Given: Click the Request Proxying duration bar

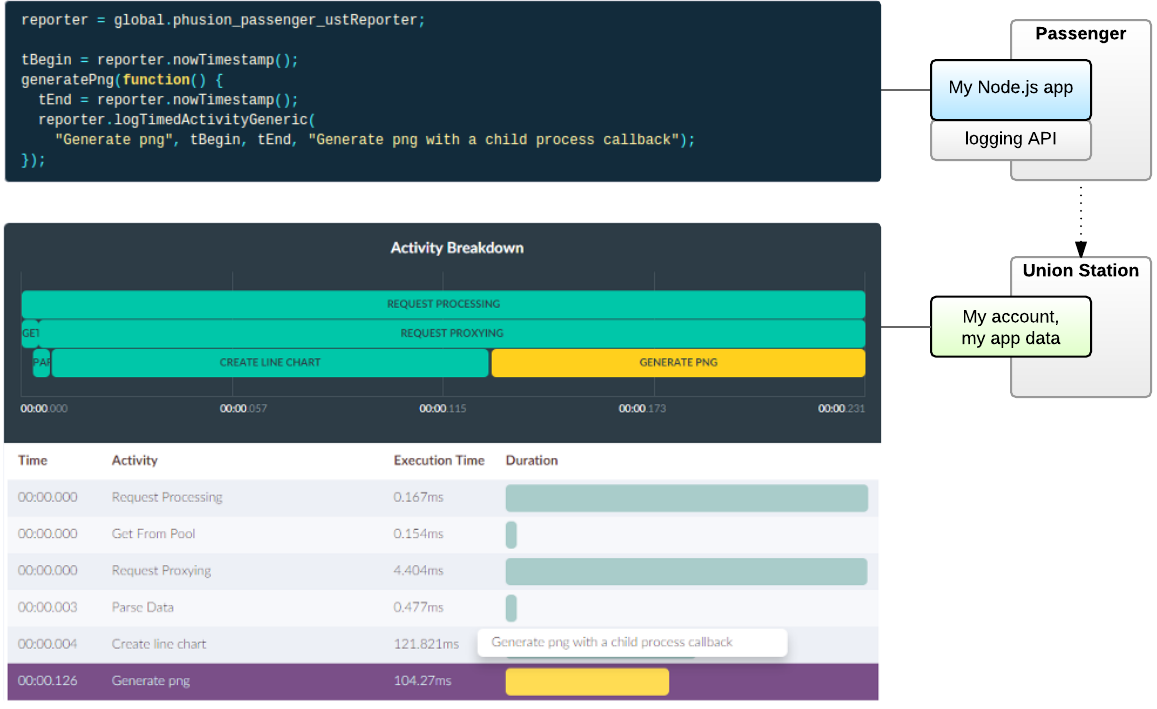Looking at the screenshot, I should 686,572.
